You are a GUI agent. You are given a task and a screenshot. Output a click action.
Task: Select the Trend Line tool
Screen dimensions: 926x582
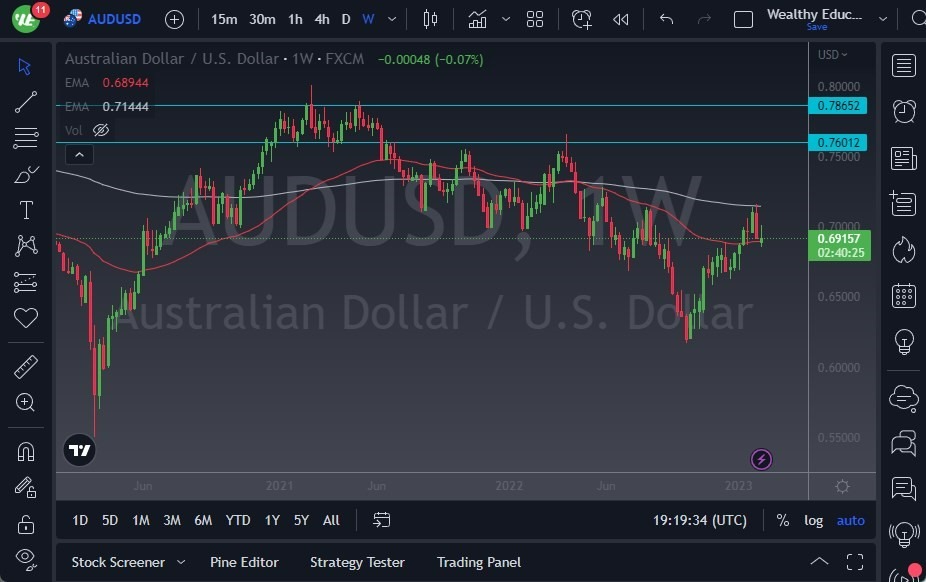pyautogui.click(x=25, y=102)
